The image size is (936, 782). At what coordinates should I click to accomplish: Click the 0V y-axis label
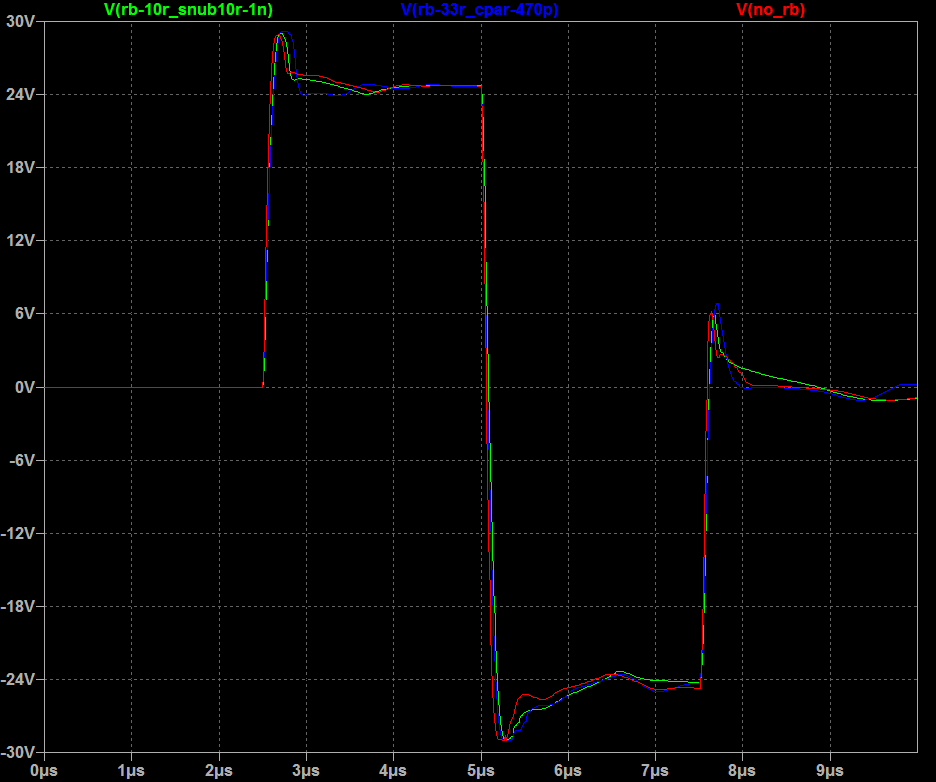pos(25,387)
